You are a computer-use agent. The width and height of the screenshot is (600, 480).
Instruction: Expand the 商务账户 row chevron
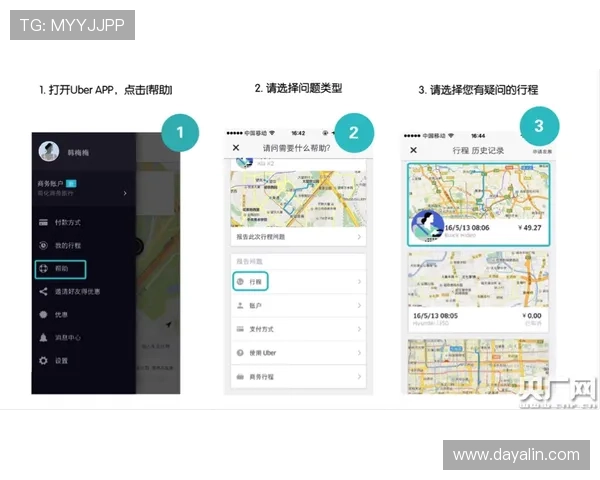[x=125, y=193]
